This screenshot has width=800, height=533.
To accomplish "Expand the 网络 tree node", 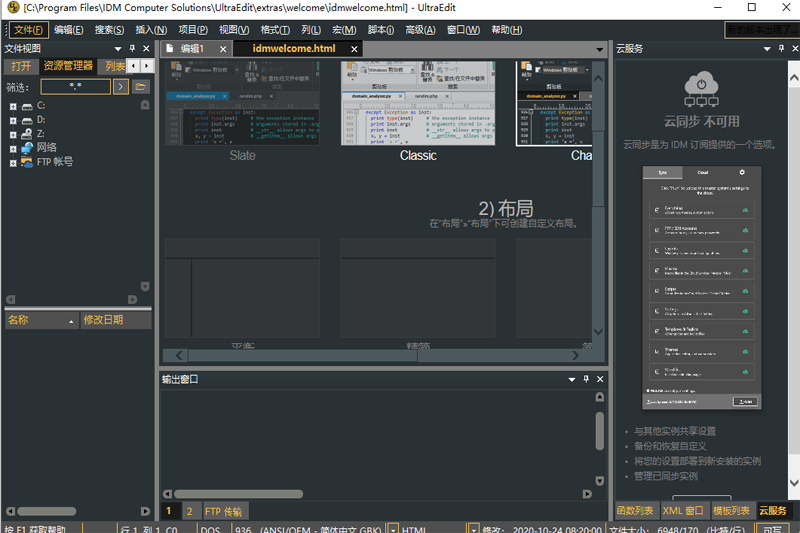I will pos(13,148).
